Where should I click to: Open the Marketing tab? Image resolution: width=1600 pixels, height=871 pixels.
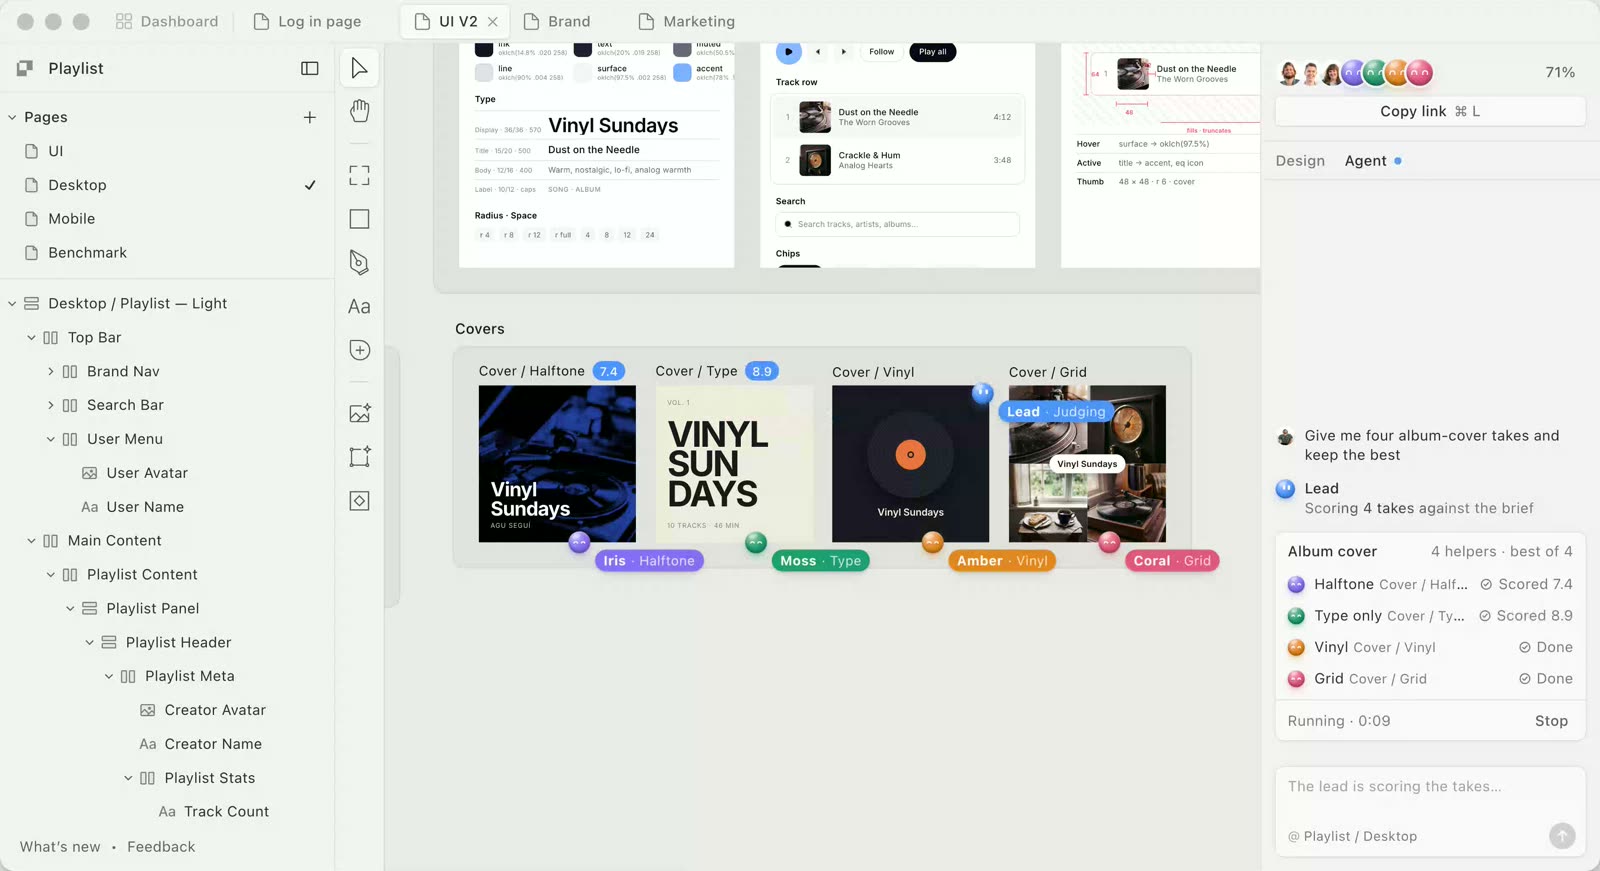tap(687, 21)
